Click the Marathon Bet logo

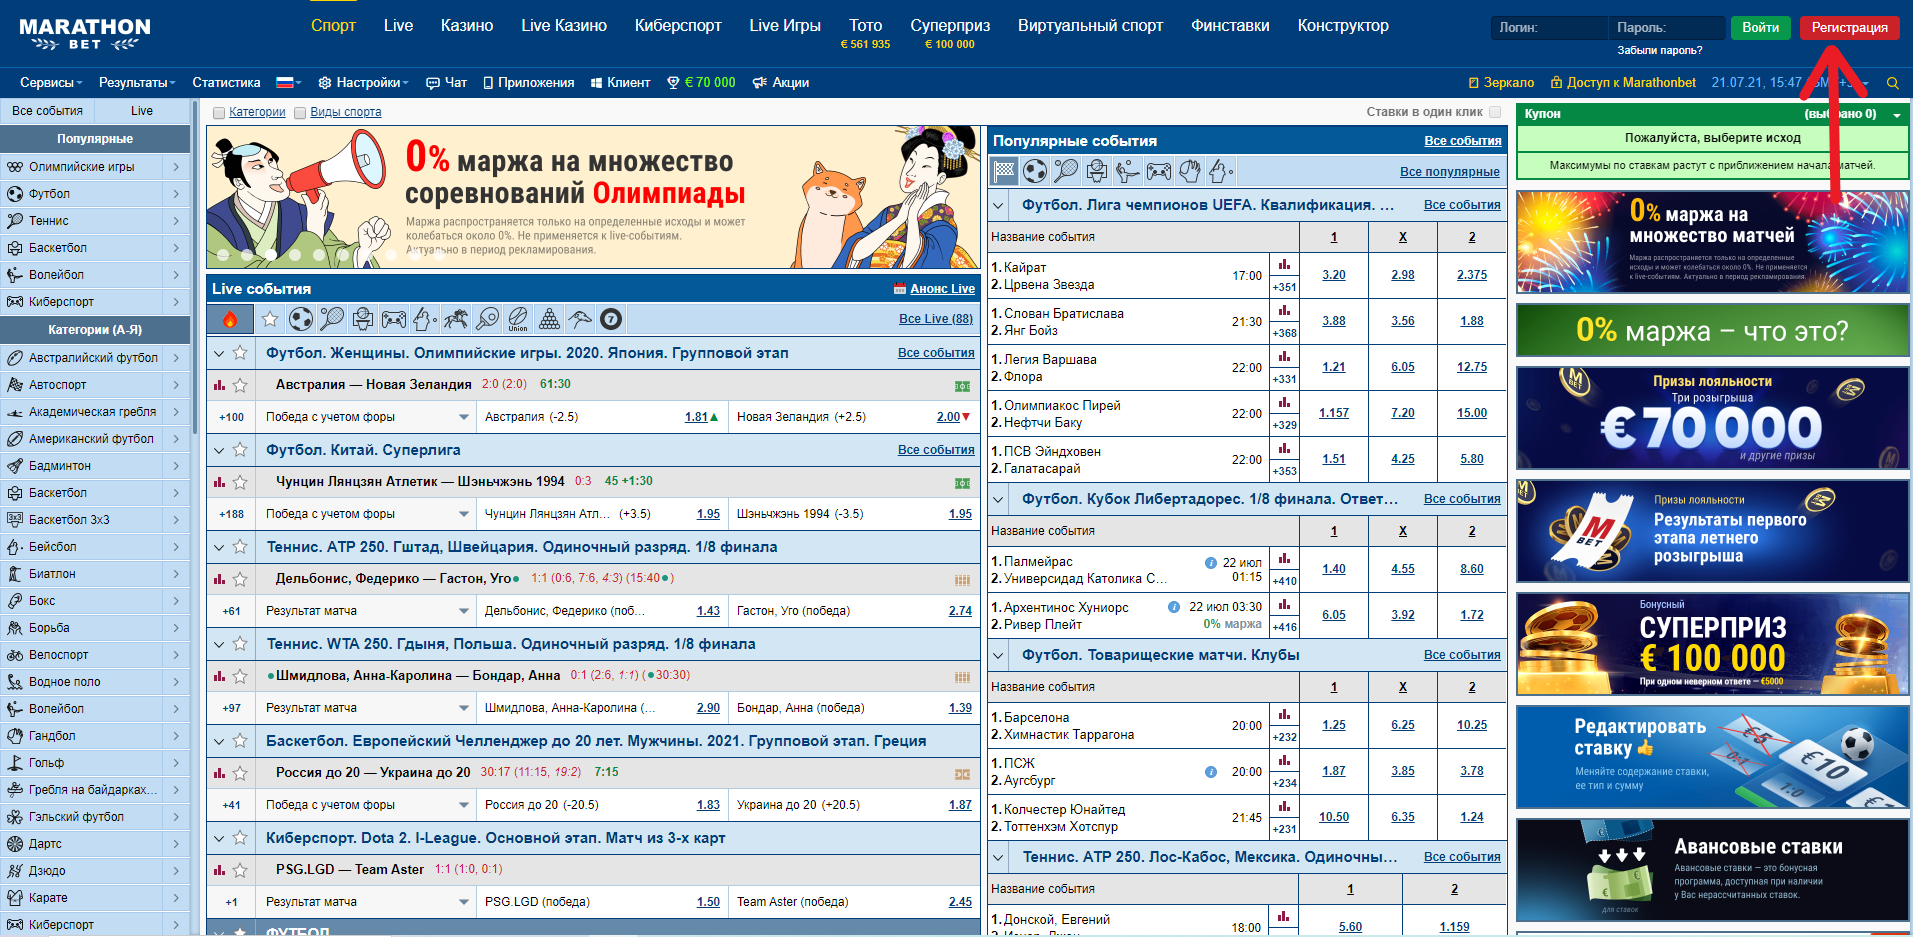click(x=85, y=33)
